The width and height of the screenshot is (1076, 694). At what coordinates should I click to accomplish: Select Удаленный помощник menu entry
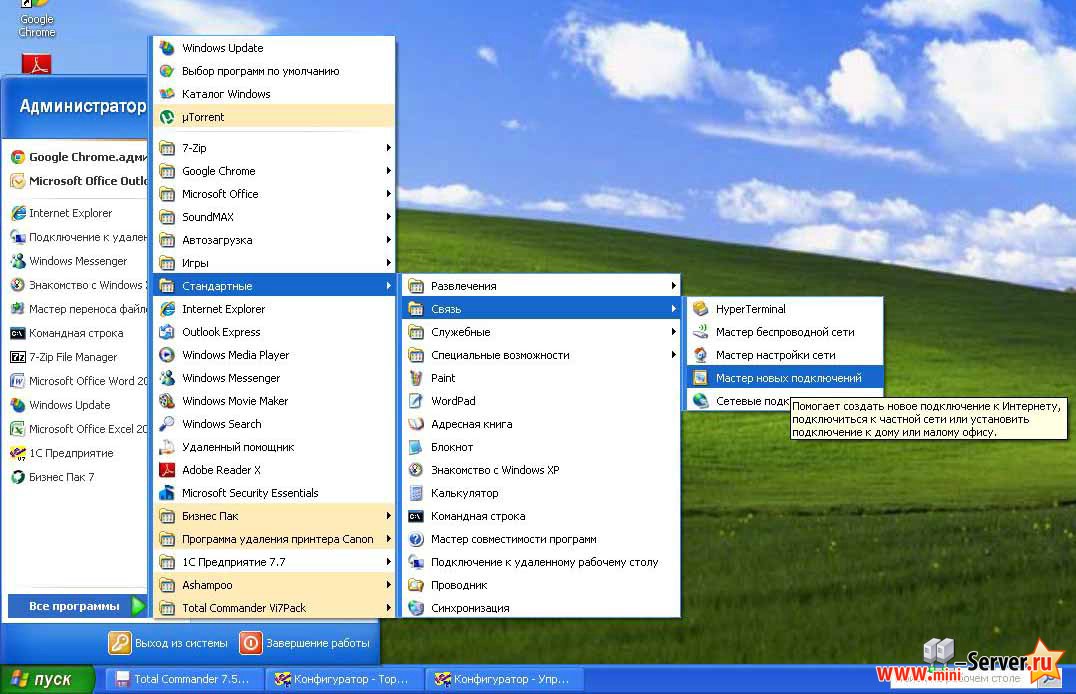(x=274, y=447)
